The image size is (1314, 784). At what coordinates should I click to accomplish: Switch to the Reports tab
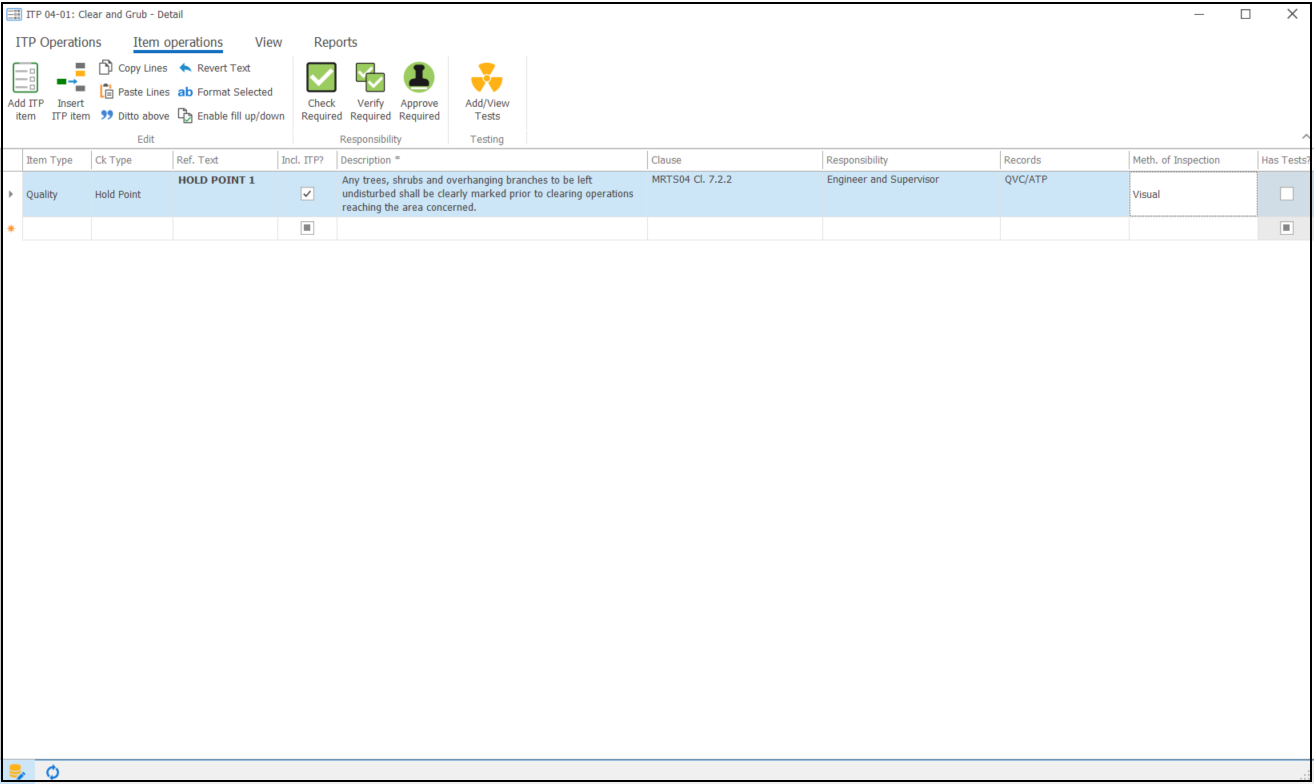click(x=335, y=42)
